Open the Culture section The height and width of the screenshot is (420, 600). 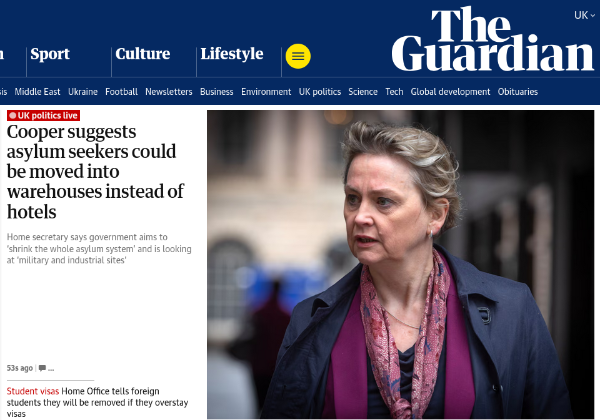pyautogui.click(x=143, y=54)
